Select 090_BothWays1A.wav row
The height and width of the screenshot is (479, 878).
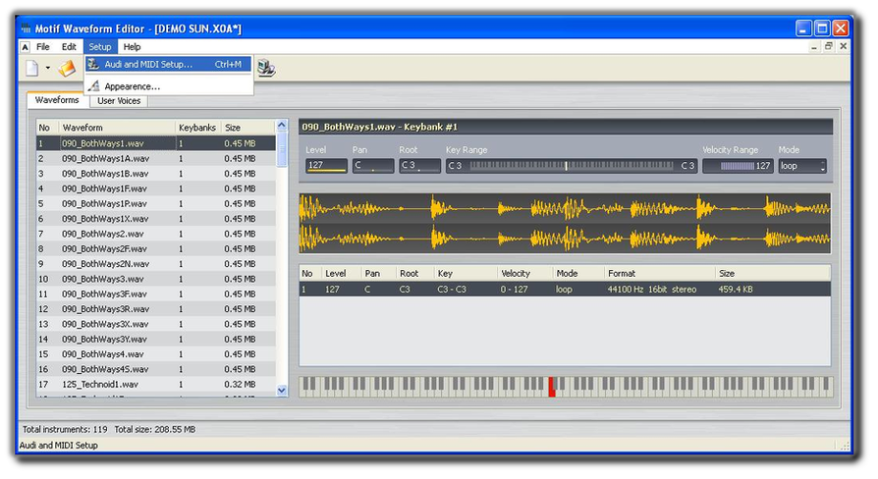[156, 159]
